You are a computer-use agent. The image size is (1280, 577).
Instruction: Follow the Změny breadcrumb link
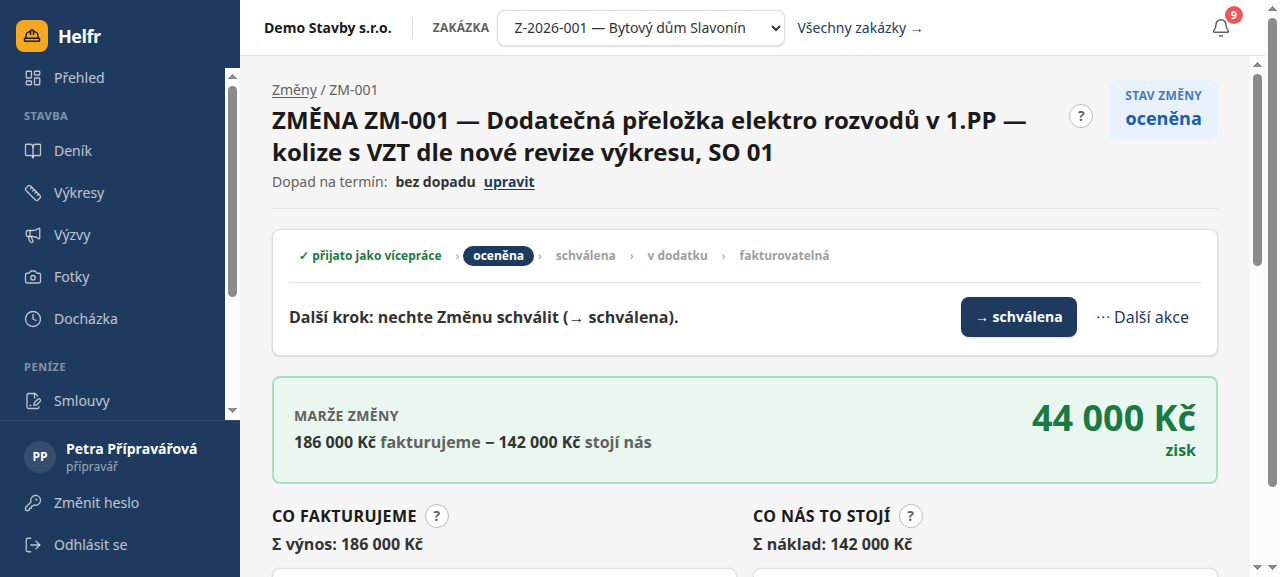(x=294, y=90)
